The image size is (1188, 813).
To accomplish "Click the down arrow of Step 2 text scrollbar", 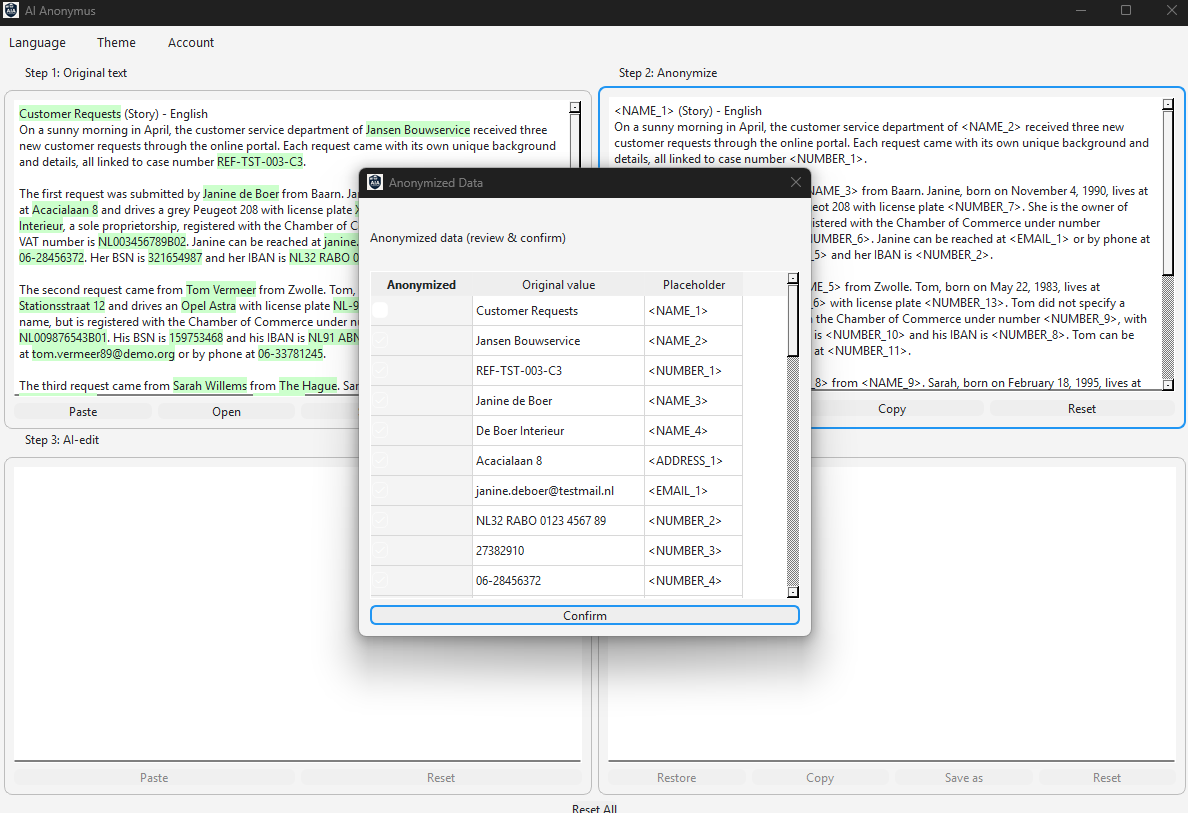I will 1168,385.
